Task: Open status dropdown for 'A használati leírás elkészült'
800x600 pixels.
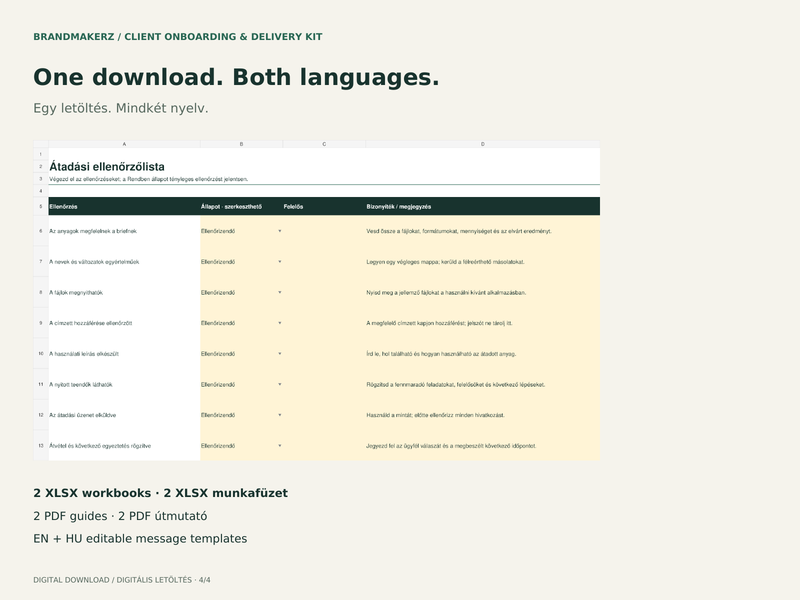Action: (280, 354)
